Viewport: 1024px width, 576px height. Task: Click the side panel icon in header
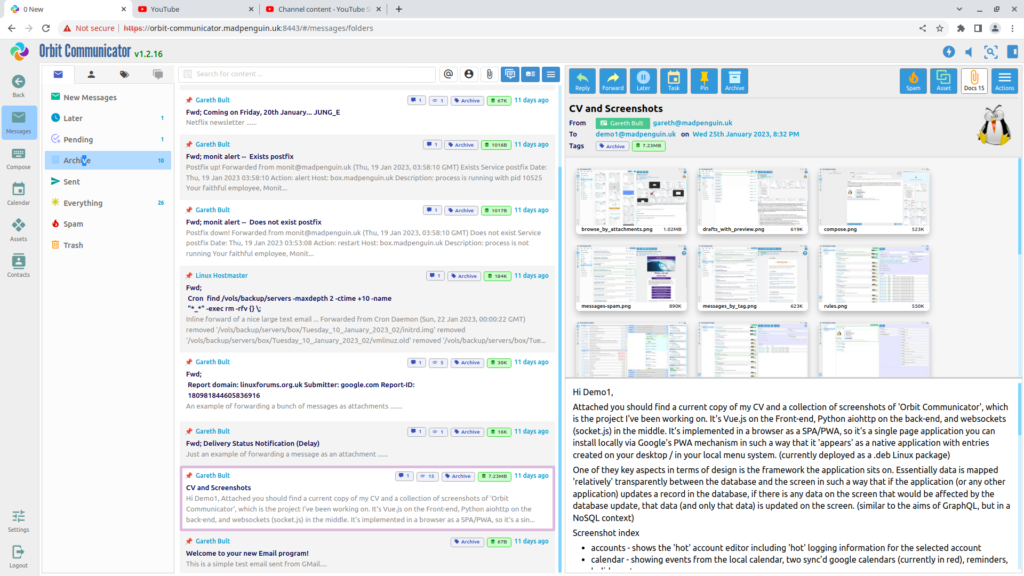1013,52
